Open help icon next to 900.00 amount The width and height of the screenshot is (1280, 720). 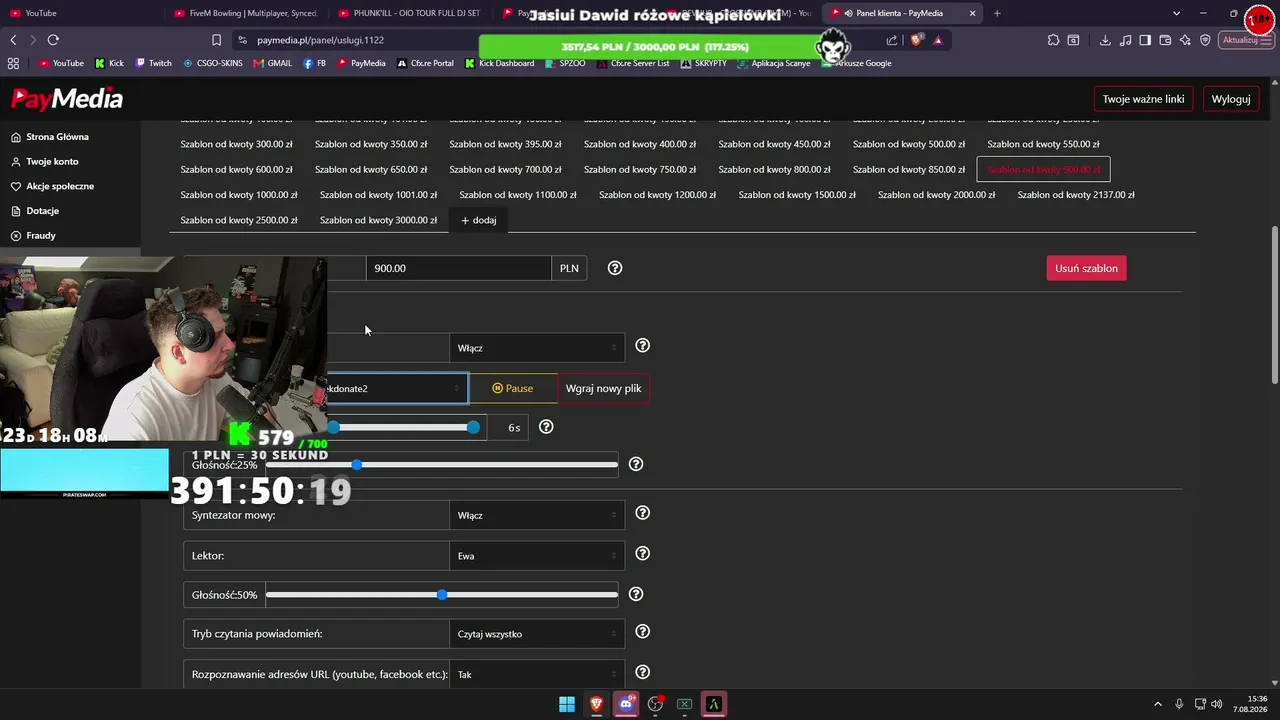click(615, 268)
